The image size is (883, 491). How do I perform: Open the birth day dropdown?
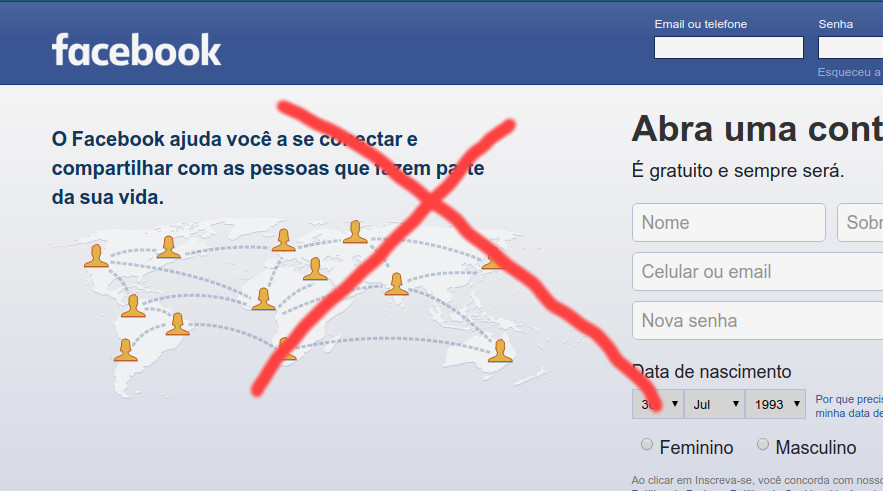pos(658,404)
